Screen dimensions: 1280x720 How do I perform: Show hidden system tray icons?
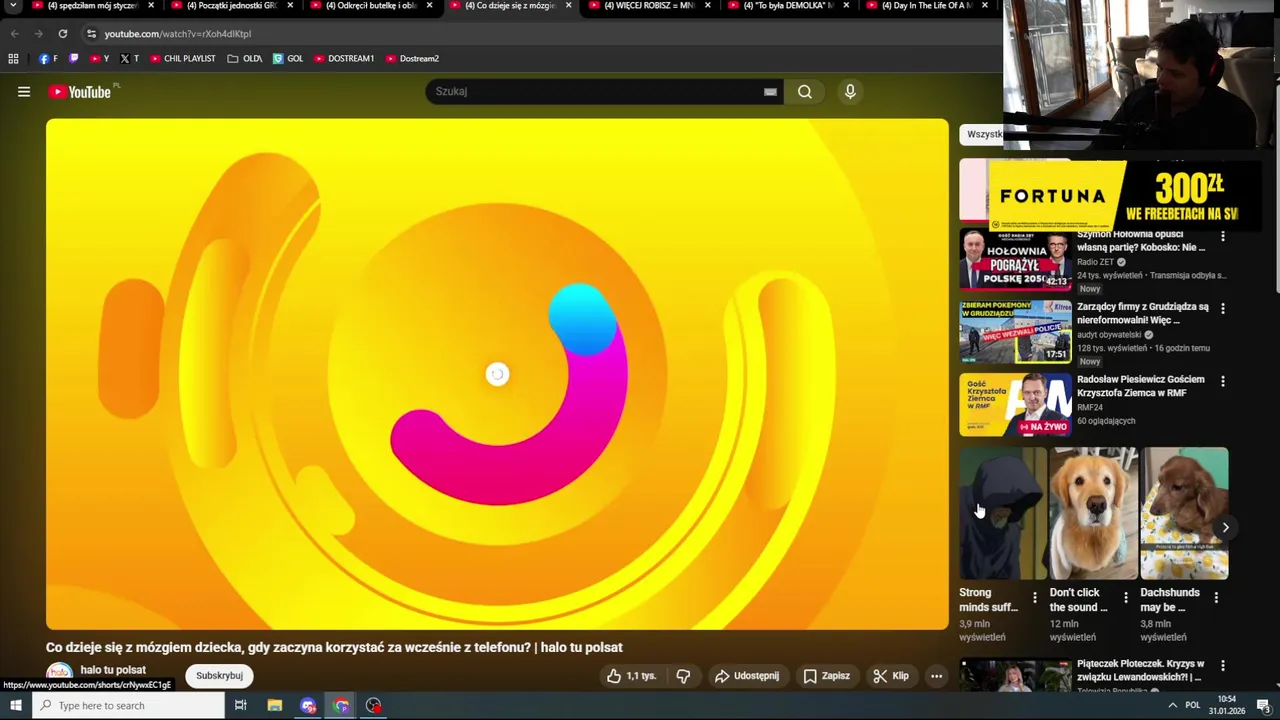[1172, 706]
